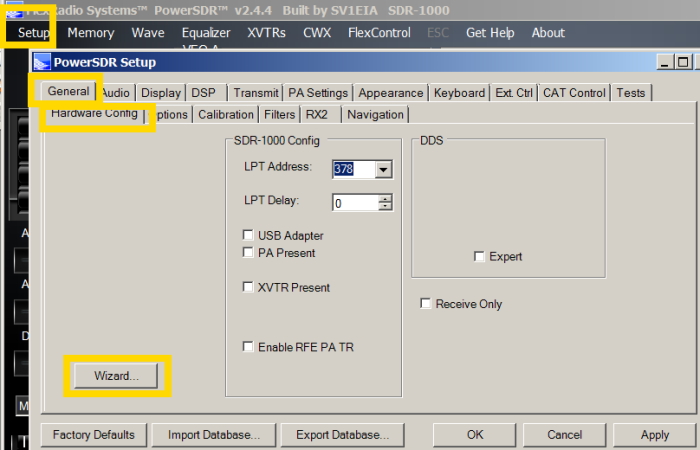Viewport: 700px width, 450px height.
Task: Open the XVTRs menu
Action: pos(267,33)
